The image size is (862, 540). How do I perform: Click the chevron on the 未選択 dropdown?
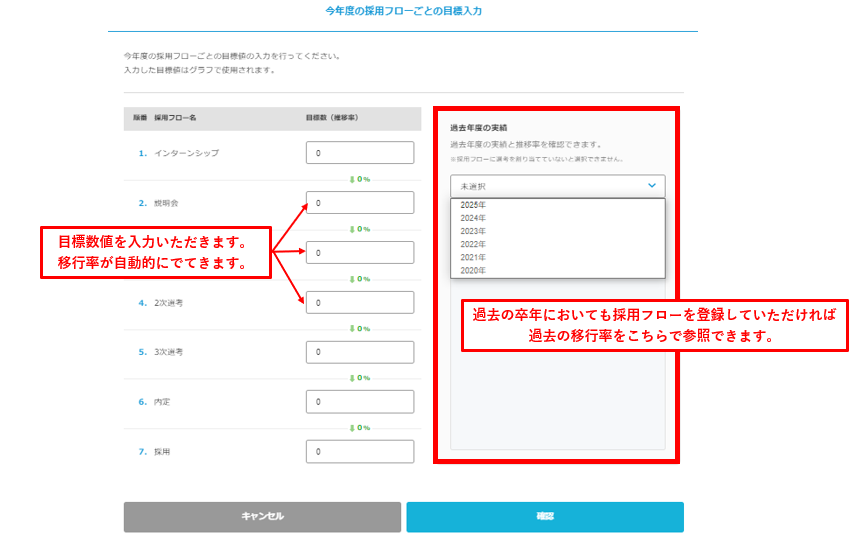point(651,186)
